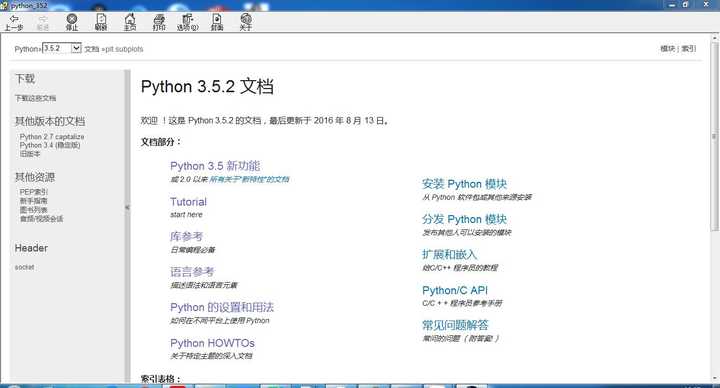The width and height of the screenshot is (720, 388).
Task: Click the greyed-out forward arrow icon
Action: [x=43, y=22]
